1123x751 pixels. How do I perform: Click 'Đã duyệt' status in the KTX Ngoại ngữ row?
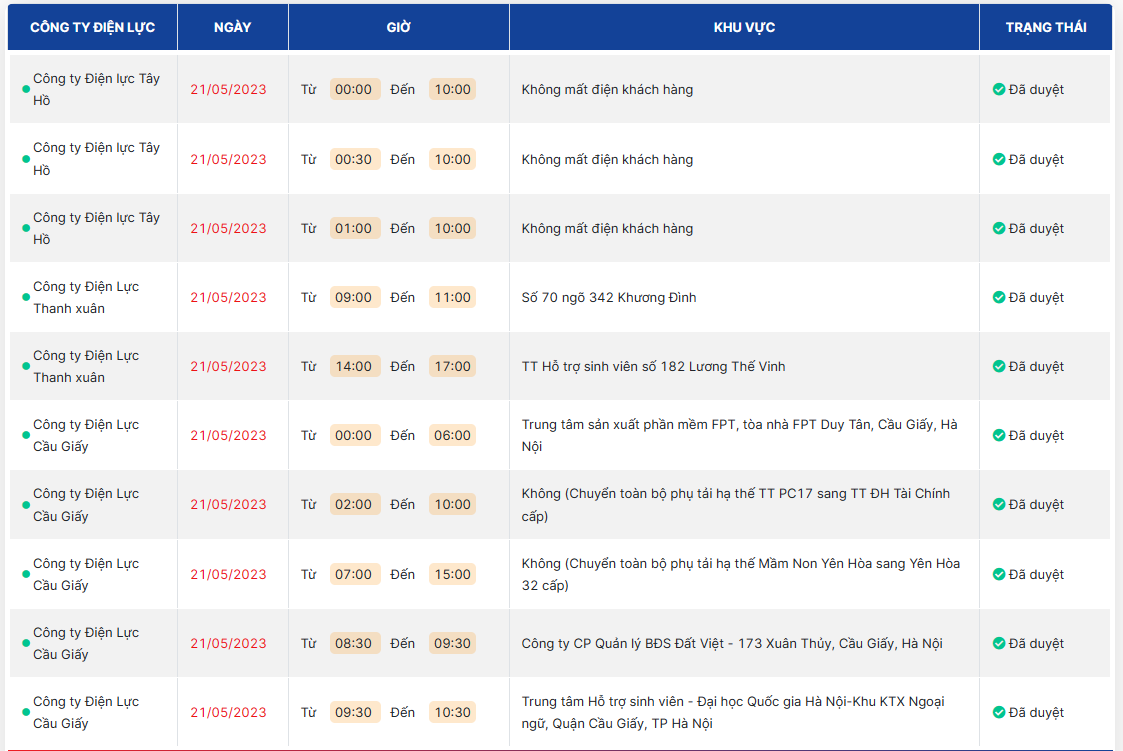pos(1035,712)
